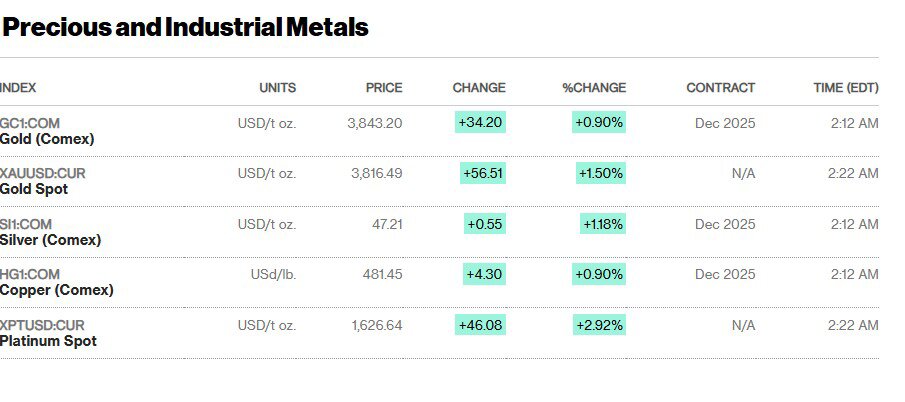The height and width of the screenshot is (402, 905).
Task: Click the INDEX column header
Action: click(18, 88)
